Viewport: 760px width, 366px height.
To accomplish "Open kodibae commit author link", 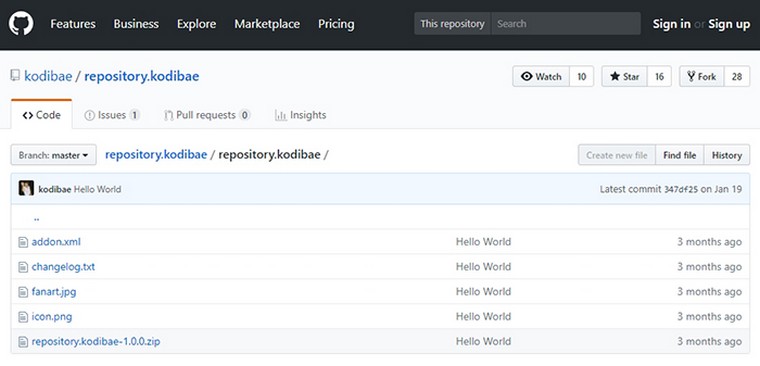I will [55, 189].
